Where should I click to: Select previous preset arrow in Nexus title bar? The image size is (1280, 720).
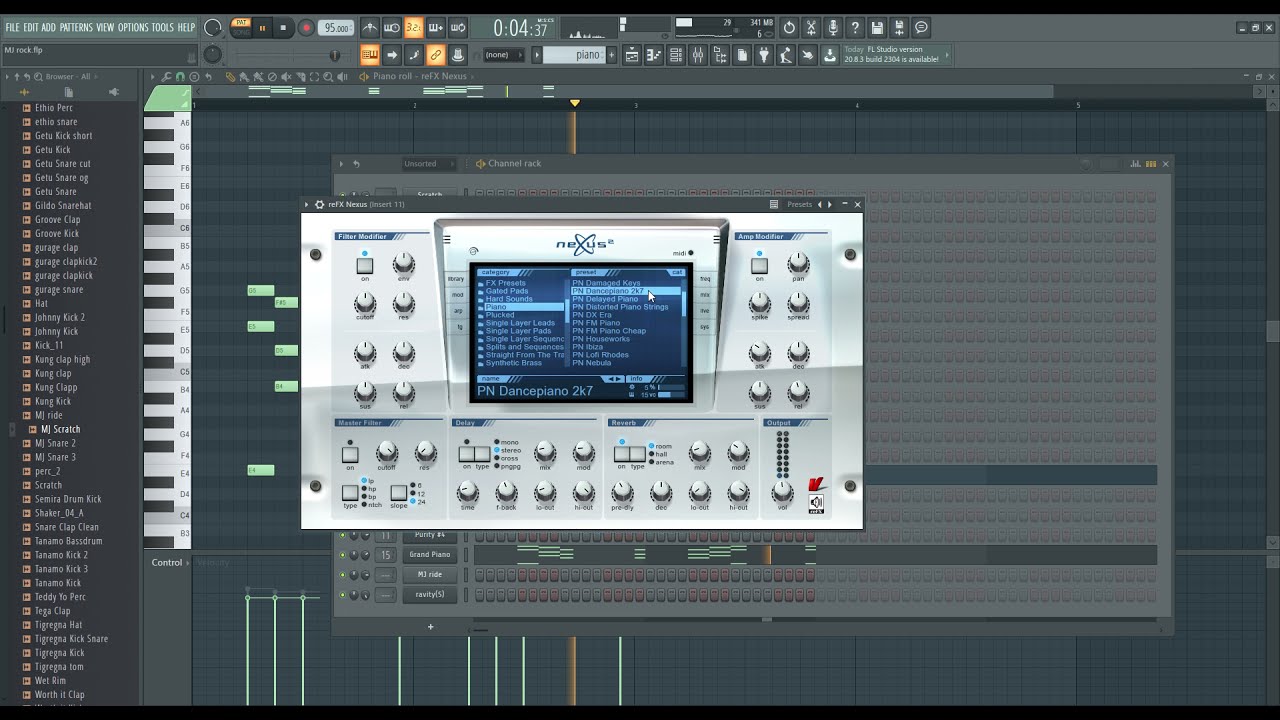pos(820,204)
